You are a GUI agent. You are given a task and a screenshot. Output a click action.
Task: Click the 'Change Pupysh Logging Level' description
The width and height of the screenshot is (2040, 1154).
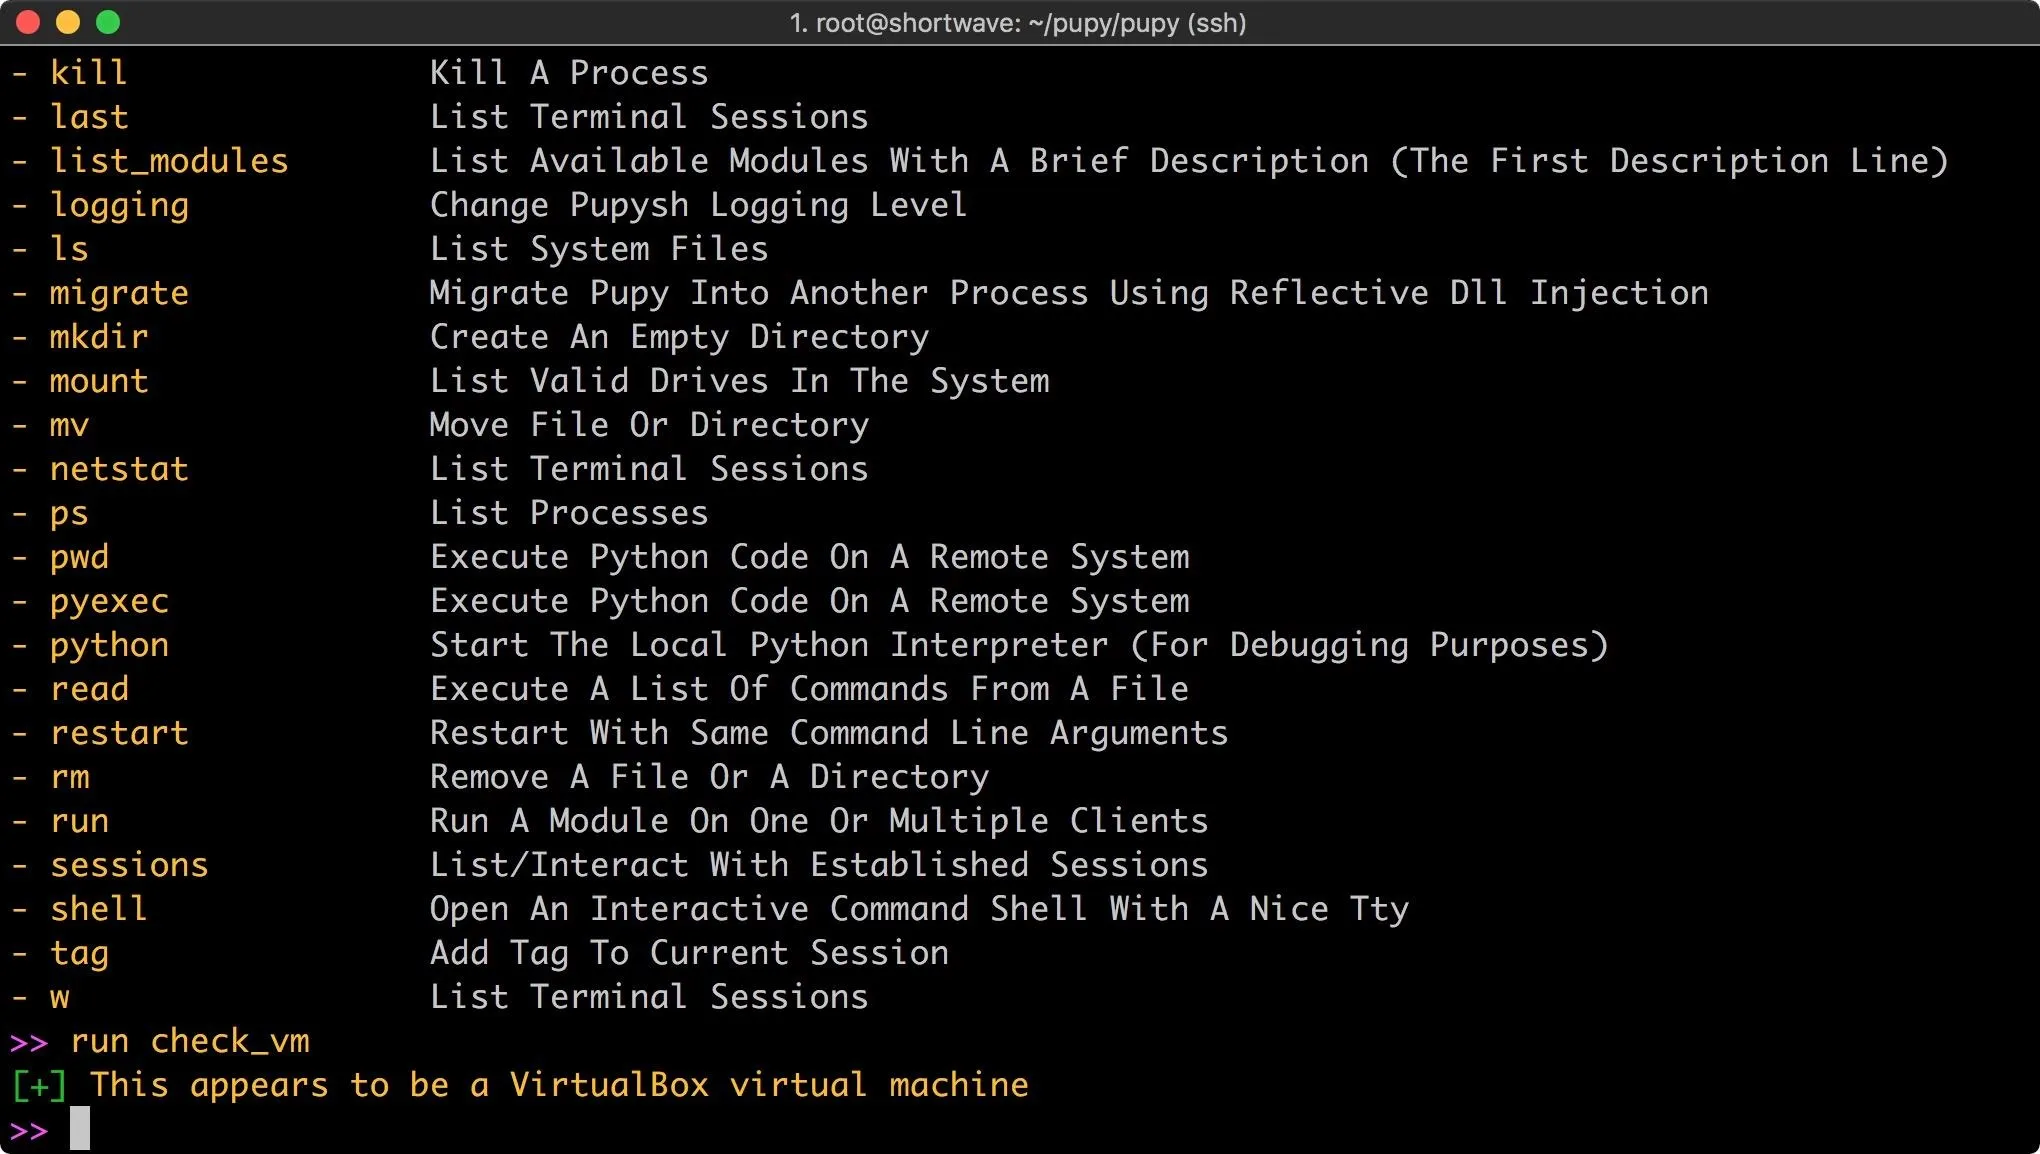point(698,205)
